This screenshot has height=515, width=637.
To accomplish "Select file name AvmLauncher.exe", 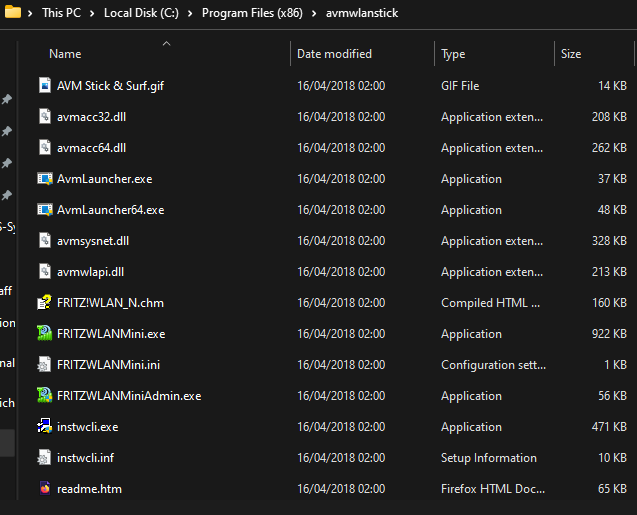I will tap(104, 179).
